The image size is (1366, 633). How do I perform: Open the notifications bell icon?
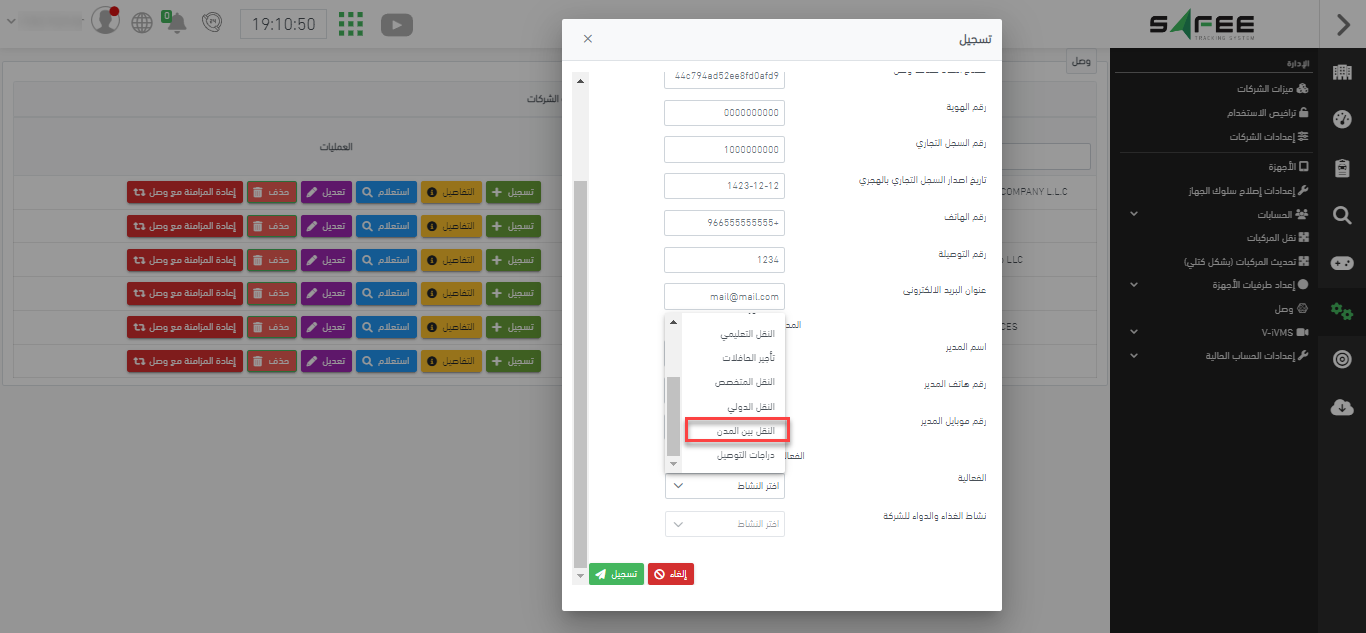coord(177,23)
